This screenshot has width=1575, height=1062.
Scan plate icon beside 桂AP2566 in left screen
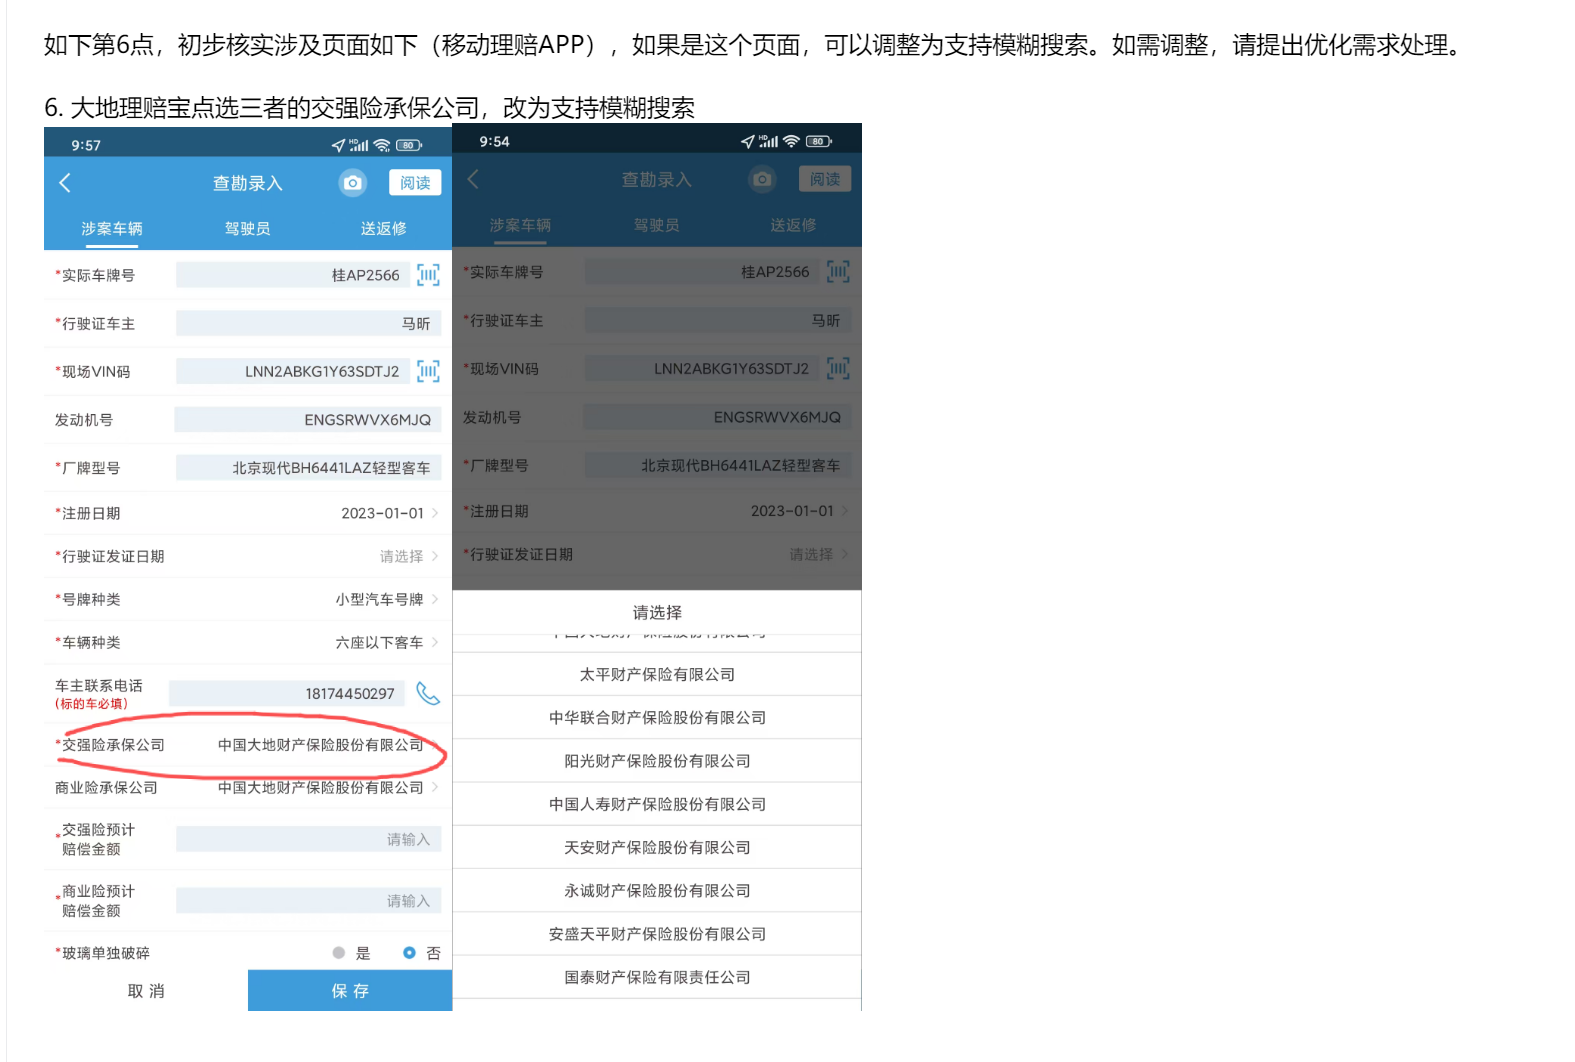pos(428,275)
